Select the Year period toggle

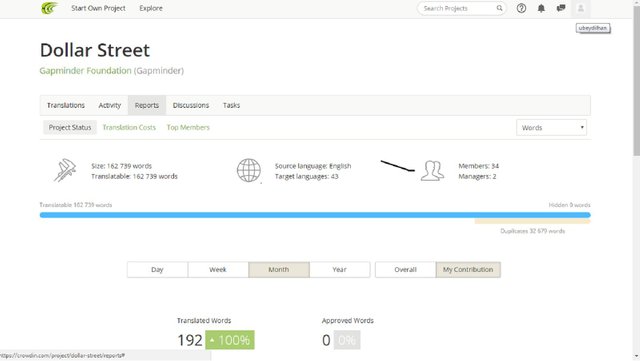point(340,270)
